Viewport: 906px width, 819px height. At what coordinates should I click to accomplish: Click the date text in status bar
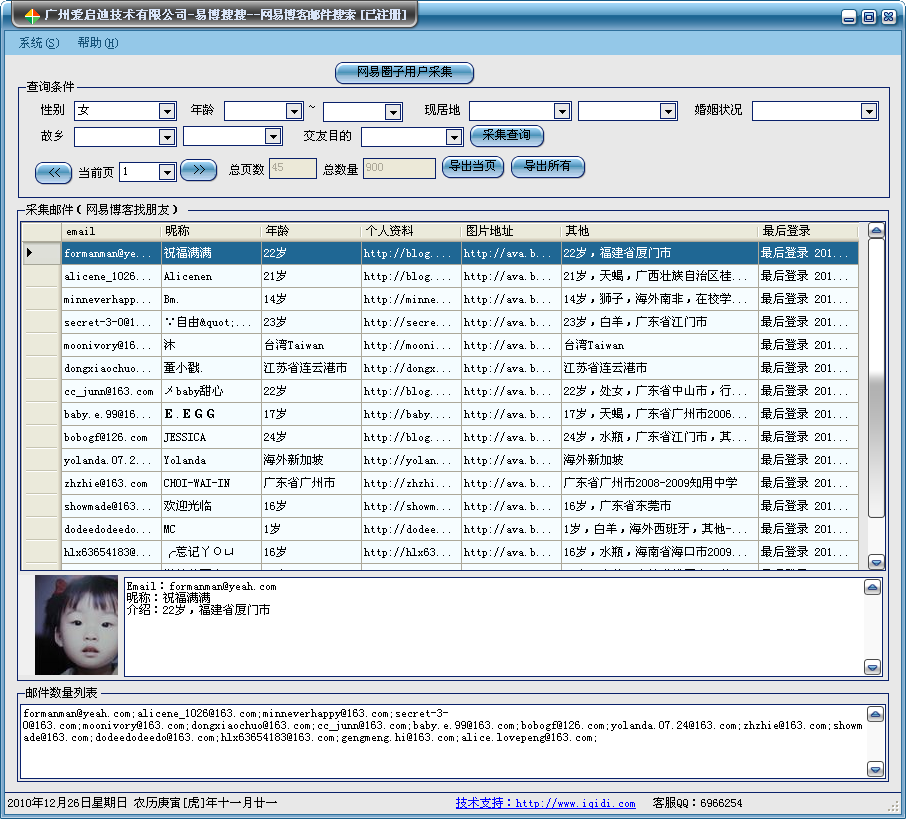pyautogui.click(x=142, y=803)
